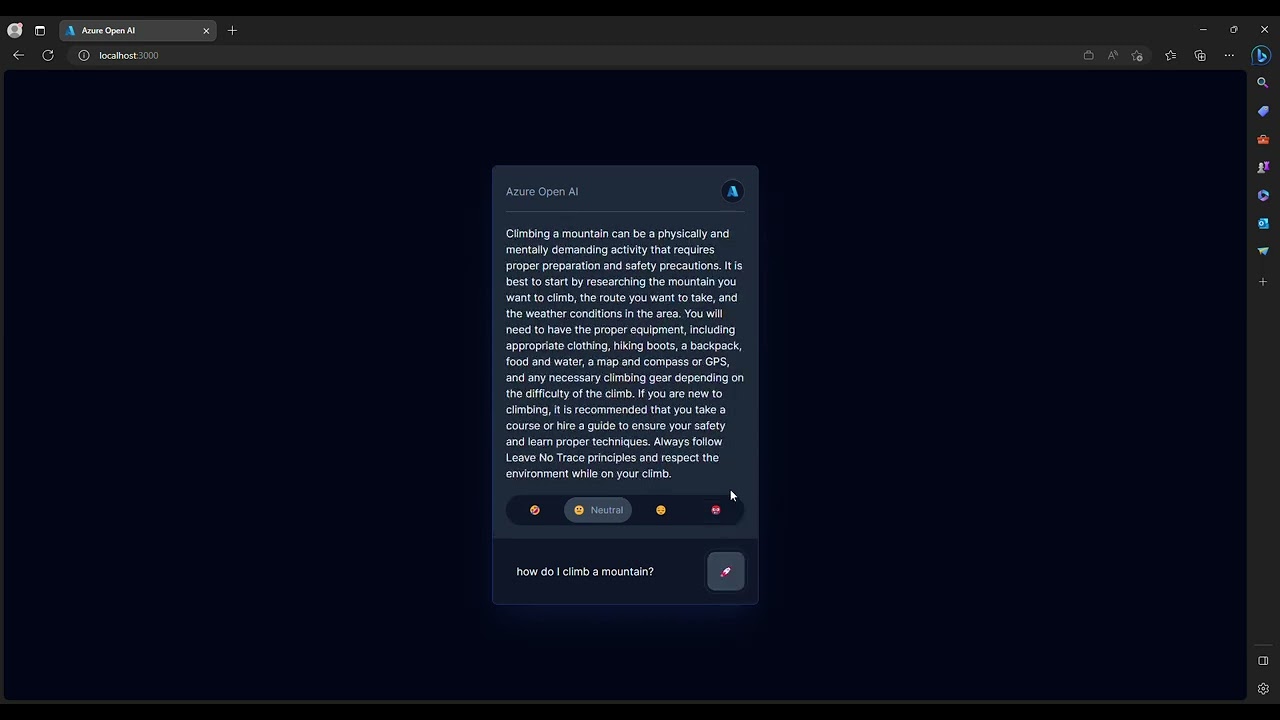Click the rocket send button
This screenshot has width=1280, height=720.
(x=725, y=571)
